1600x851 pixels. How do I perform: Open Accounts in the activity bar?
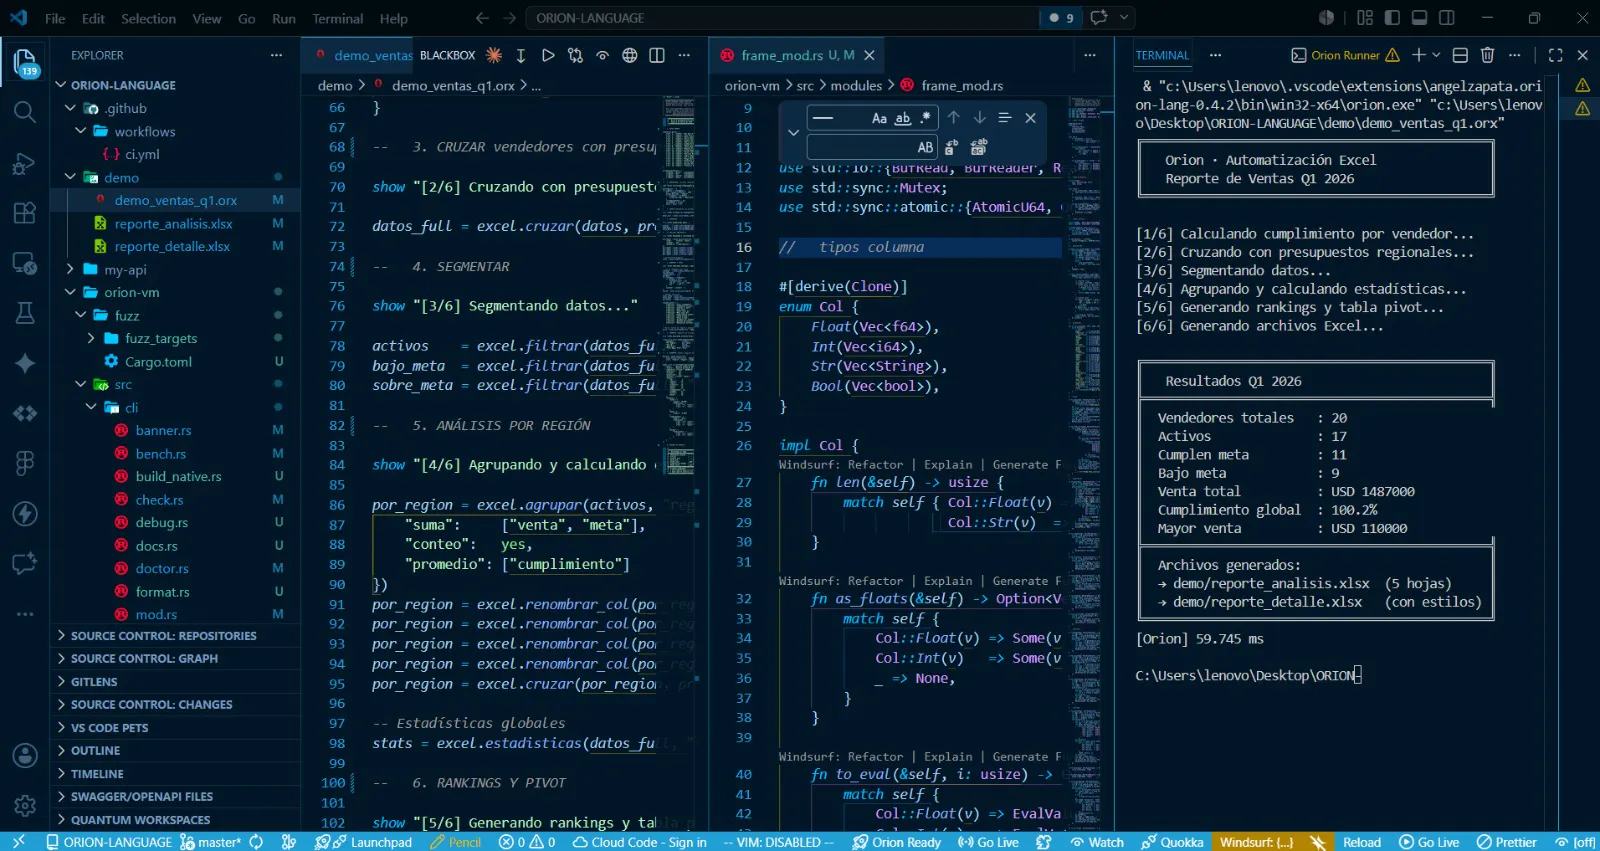point(25,756)
